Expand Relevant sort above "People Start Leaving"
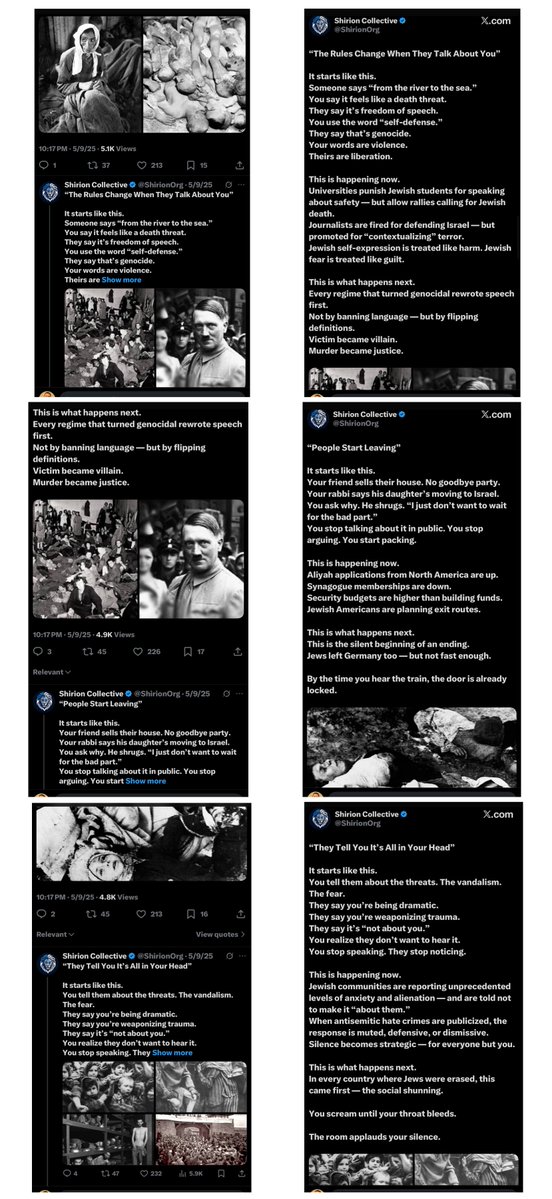552x1199 pixels. (x=51, y=672)
